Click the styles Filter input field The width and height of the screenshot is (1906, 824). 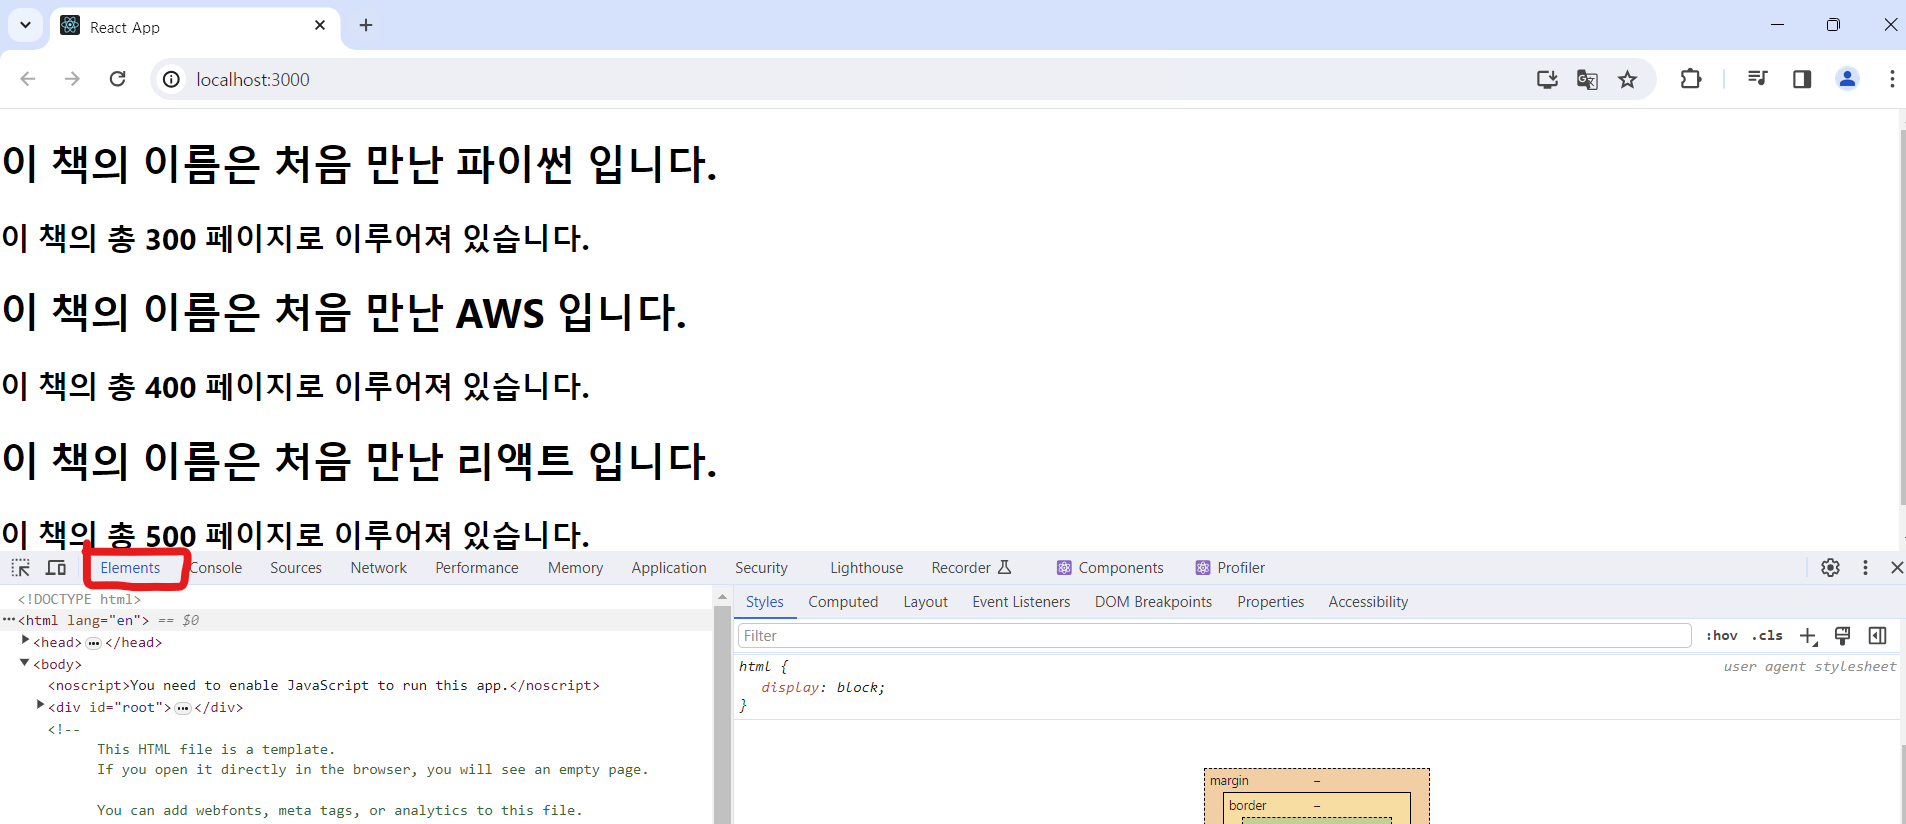click(1214, 636)
